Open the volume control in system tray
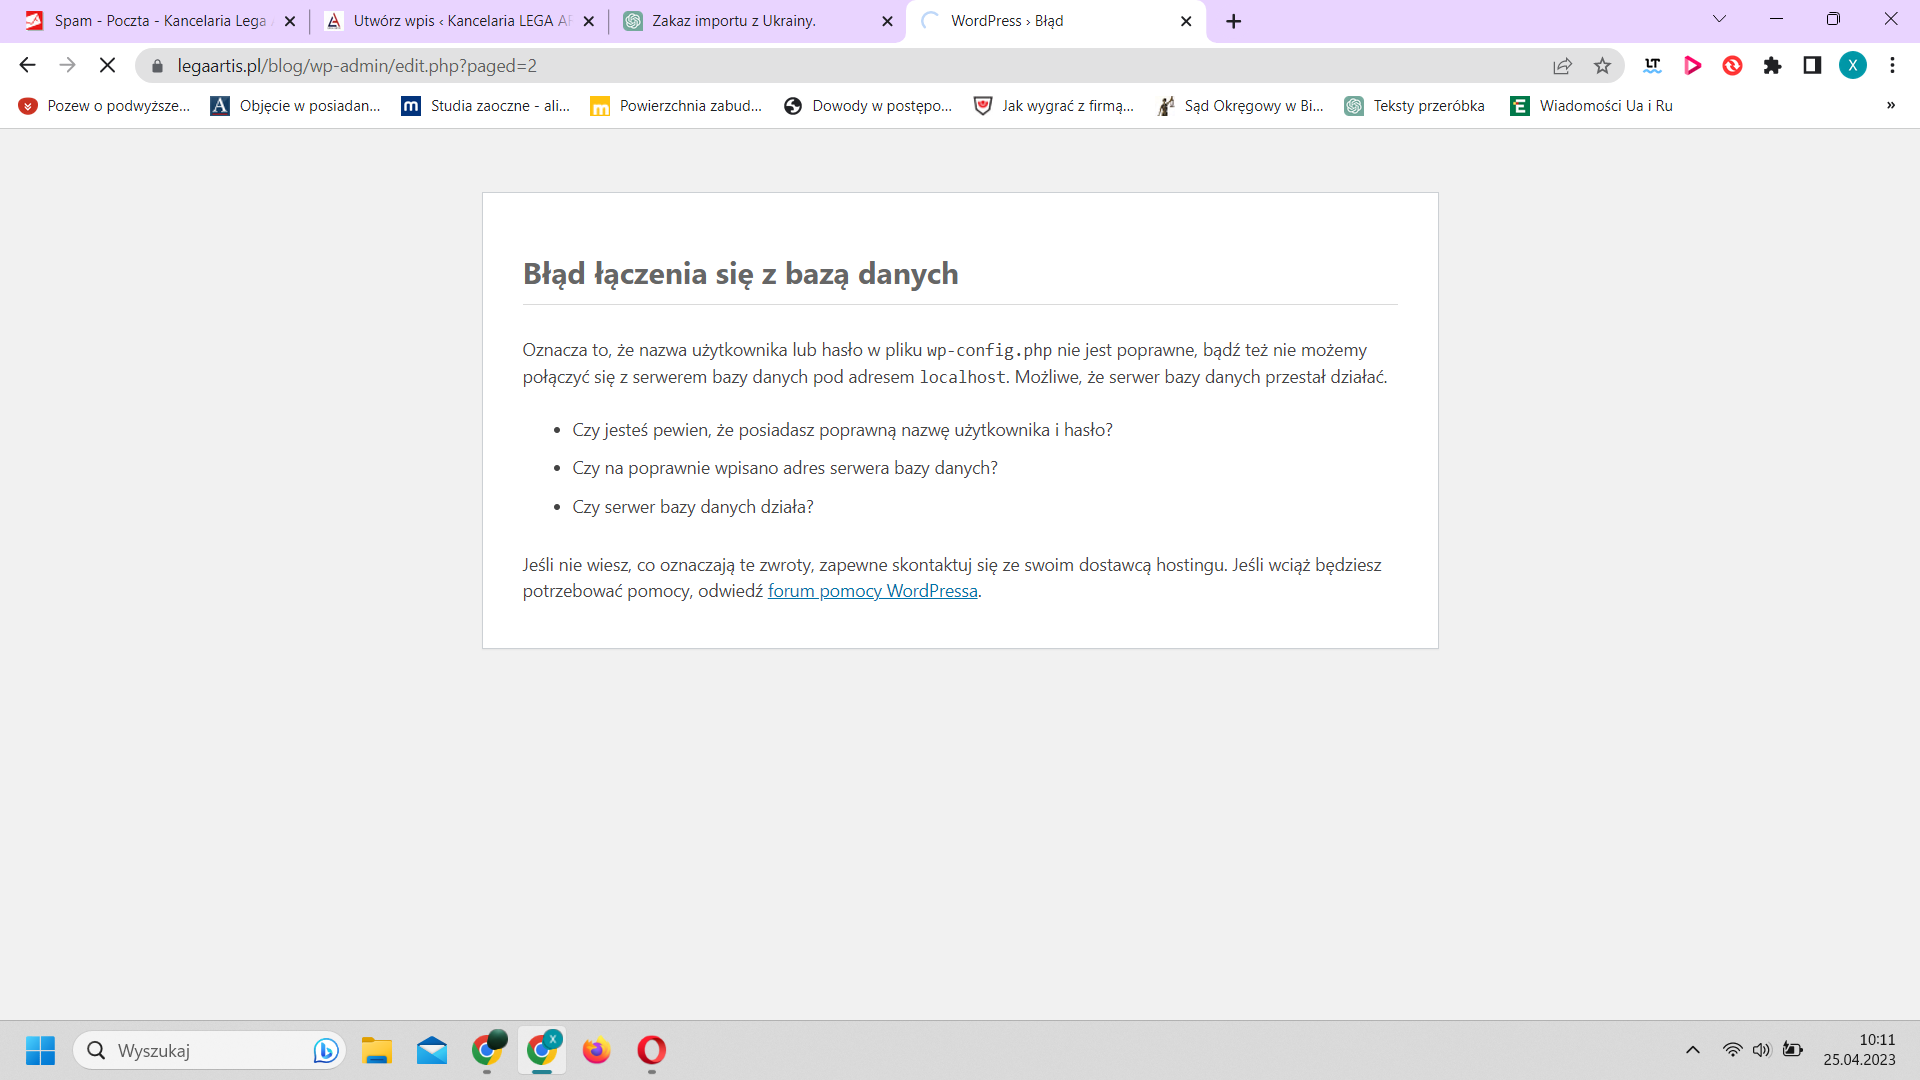1920x1080 pixels. [1761, 1050]
